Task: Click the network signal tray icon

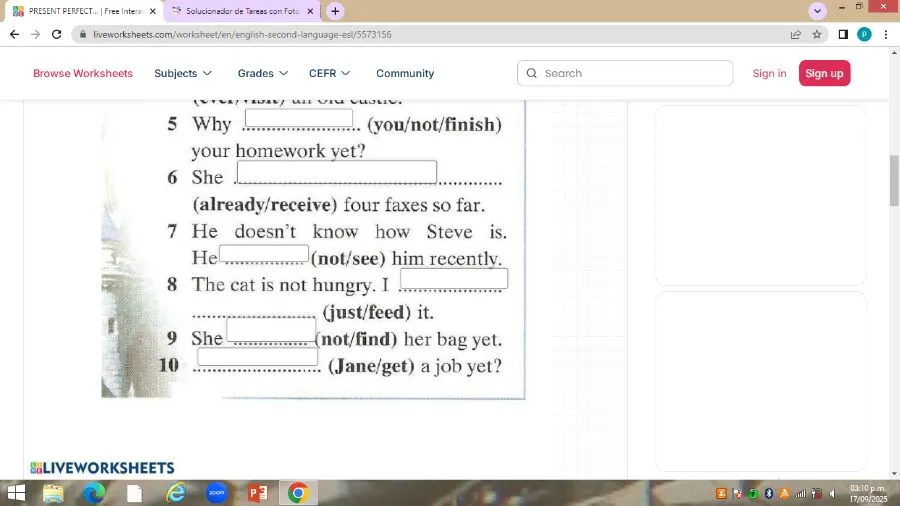Action: (800, 493)
